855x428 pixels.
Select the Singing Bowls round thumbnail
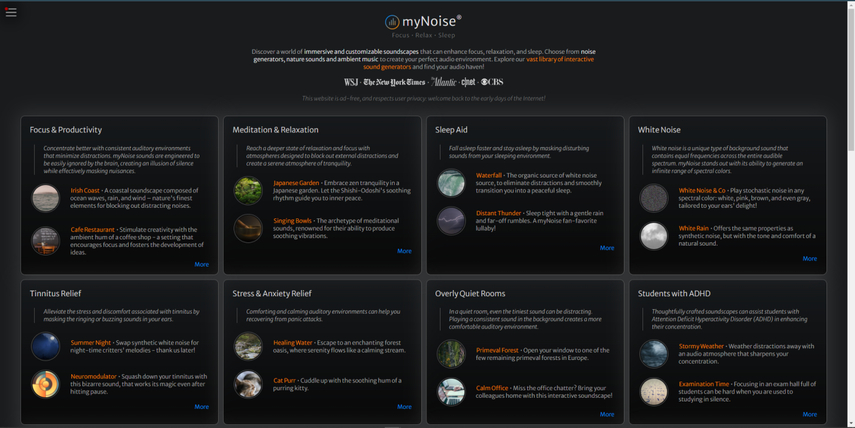[248, 228]
